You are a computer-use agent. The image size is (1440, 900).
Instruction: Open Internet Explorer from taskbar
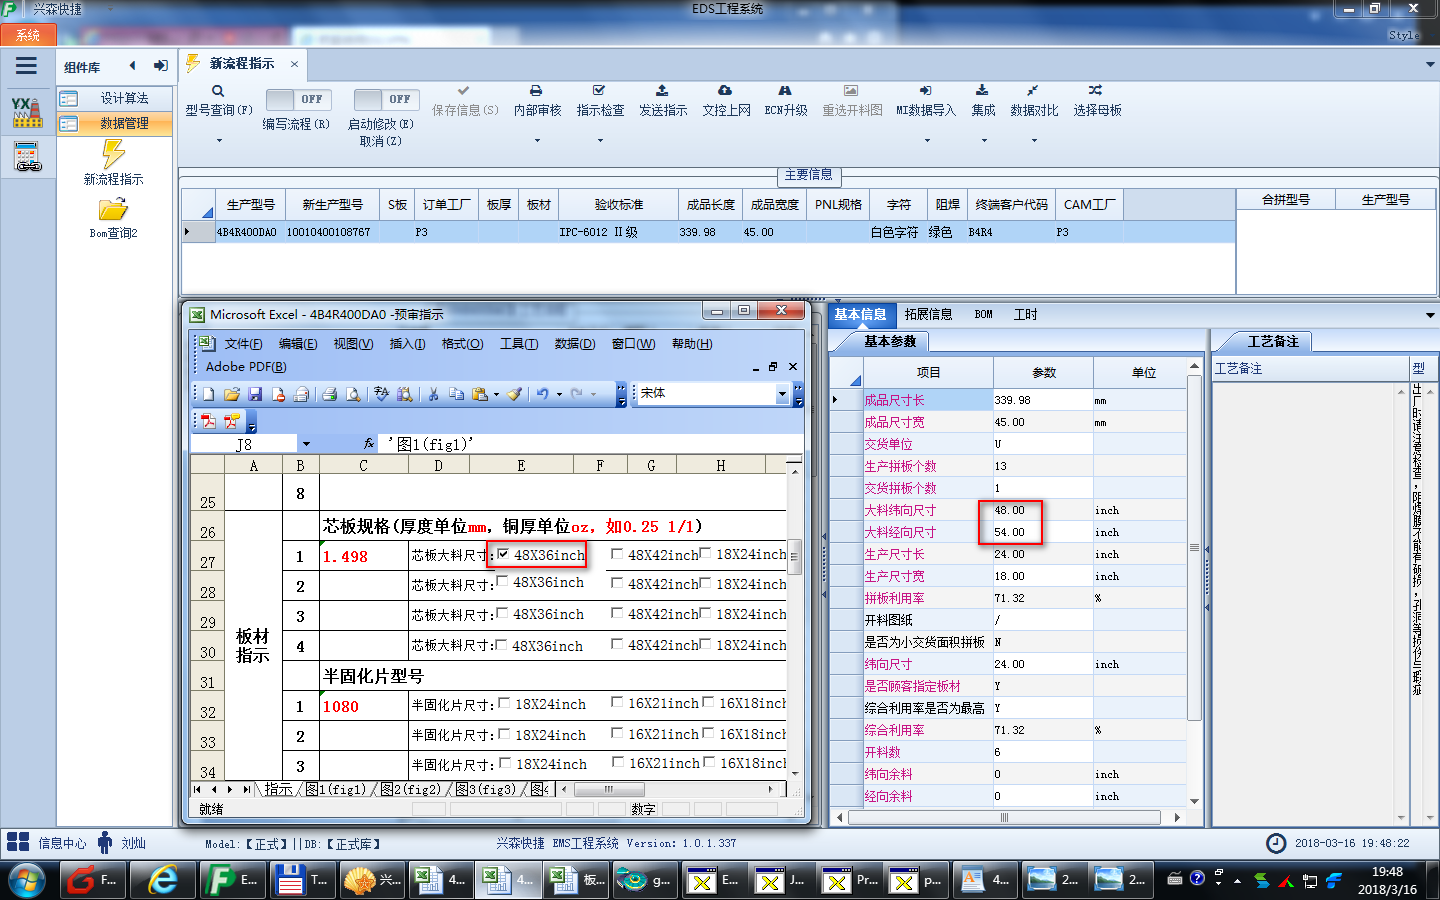(163, 880)
